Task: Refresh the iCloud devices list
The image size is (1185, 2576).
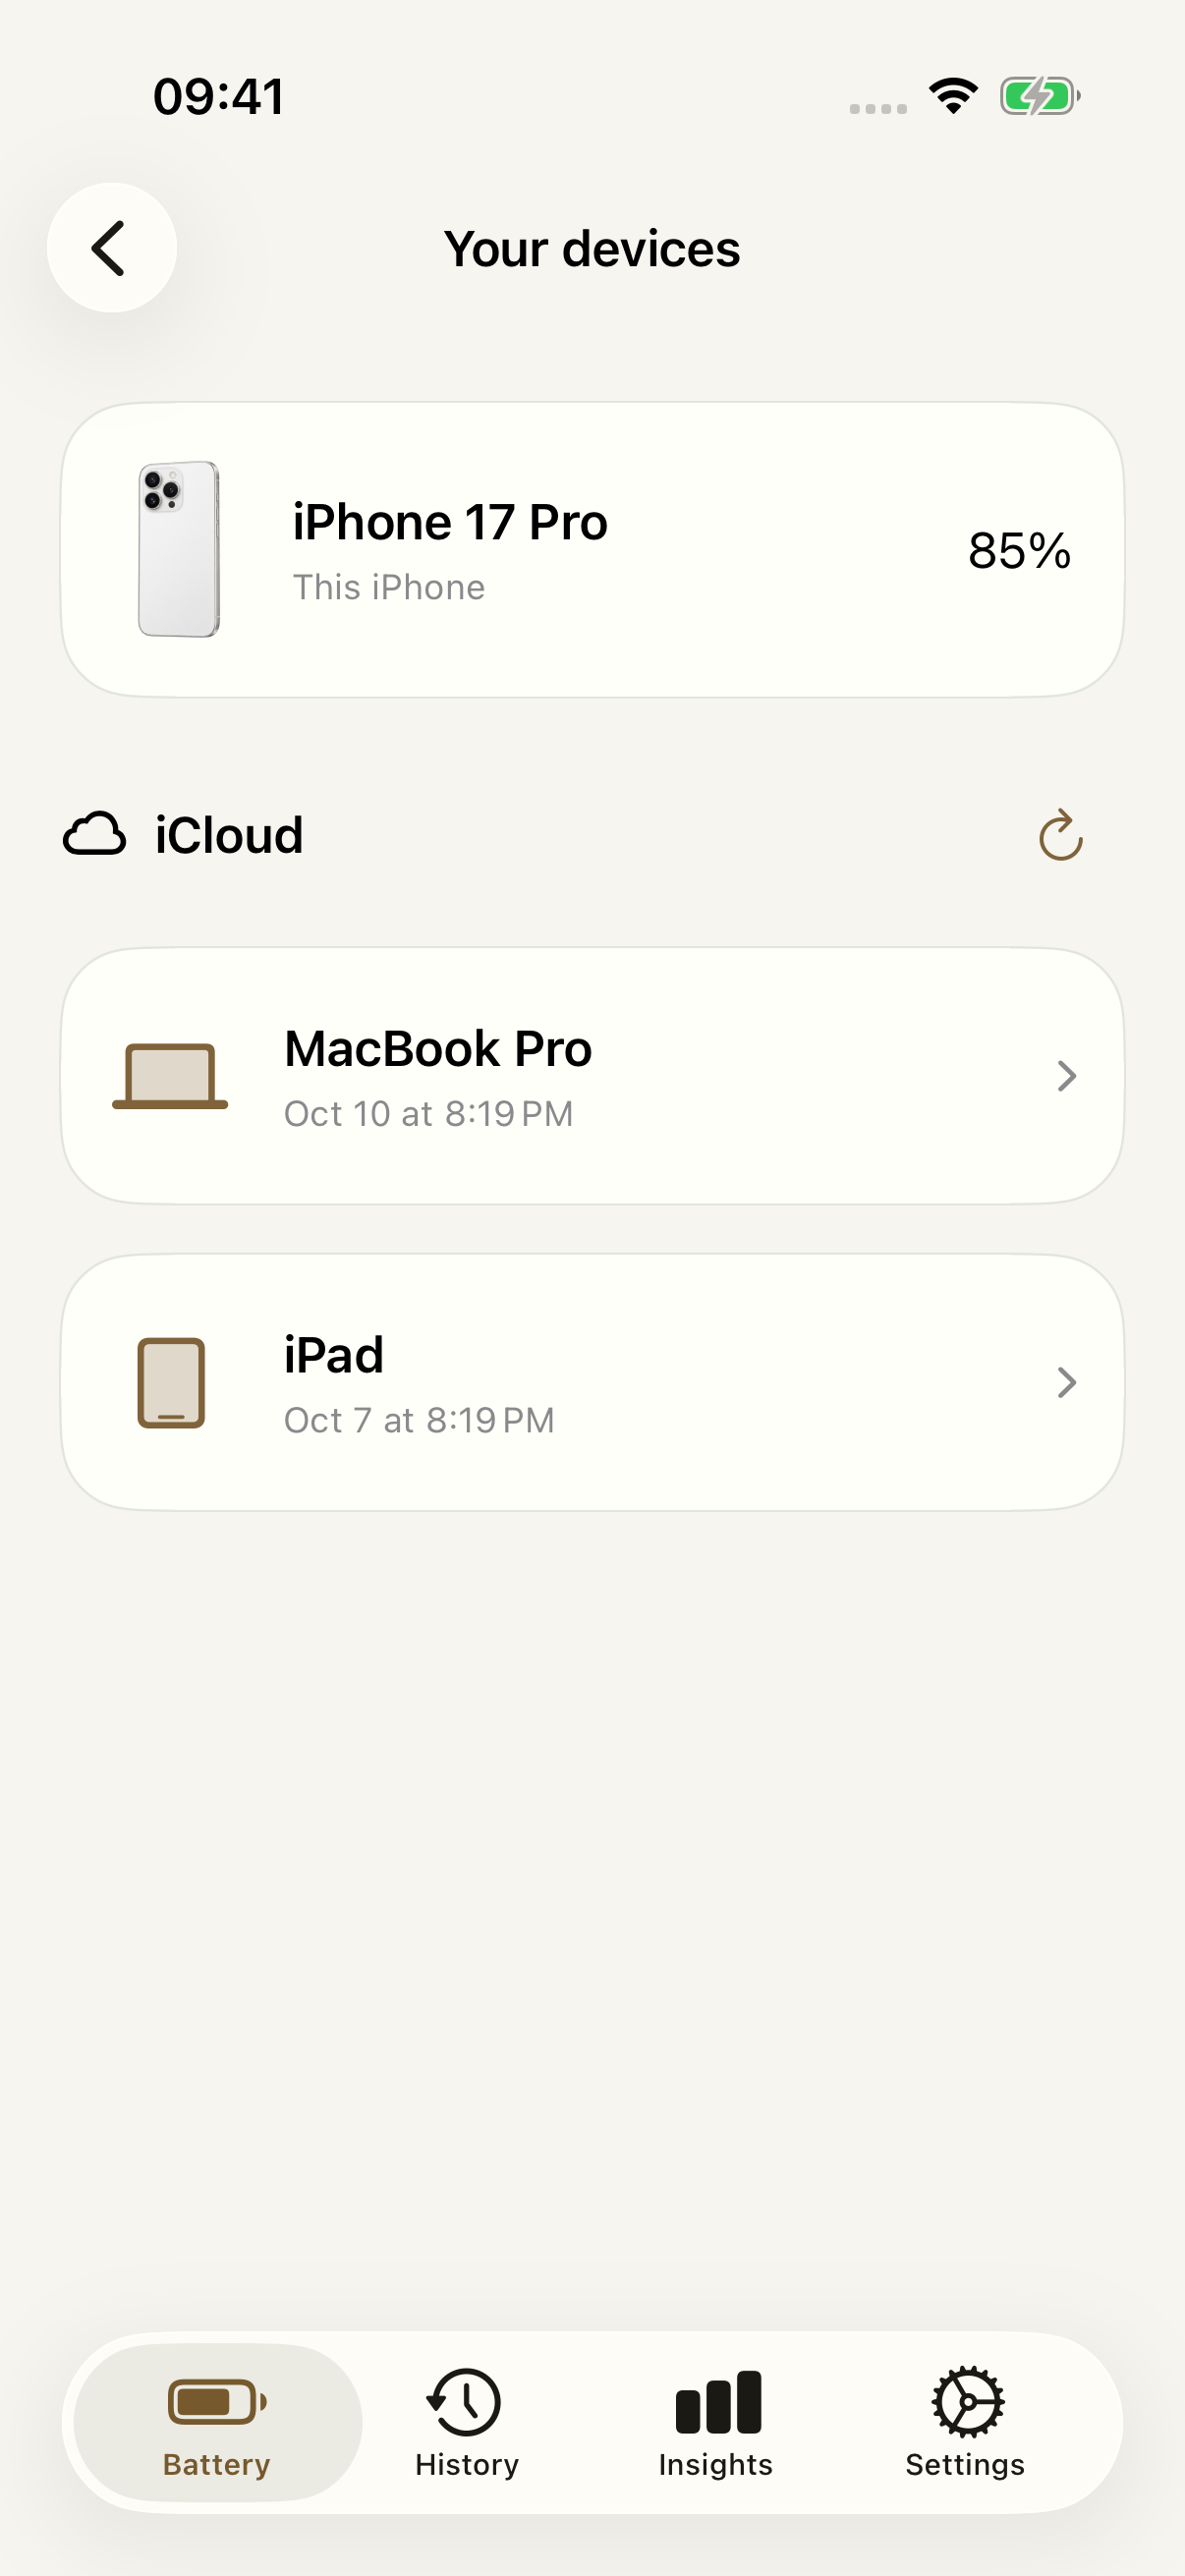Action: coord(1060,835)
